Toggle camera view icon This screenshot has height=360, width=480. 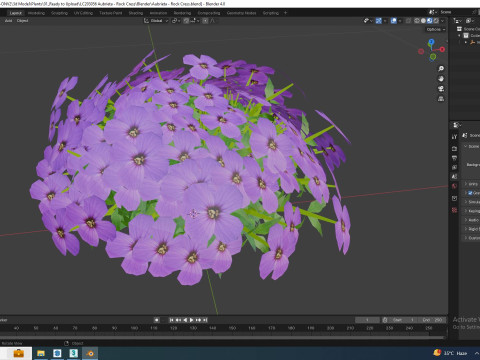441,89
